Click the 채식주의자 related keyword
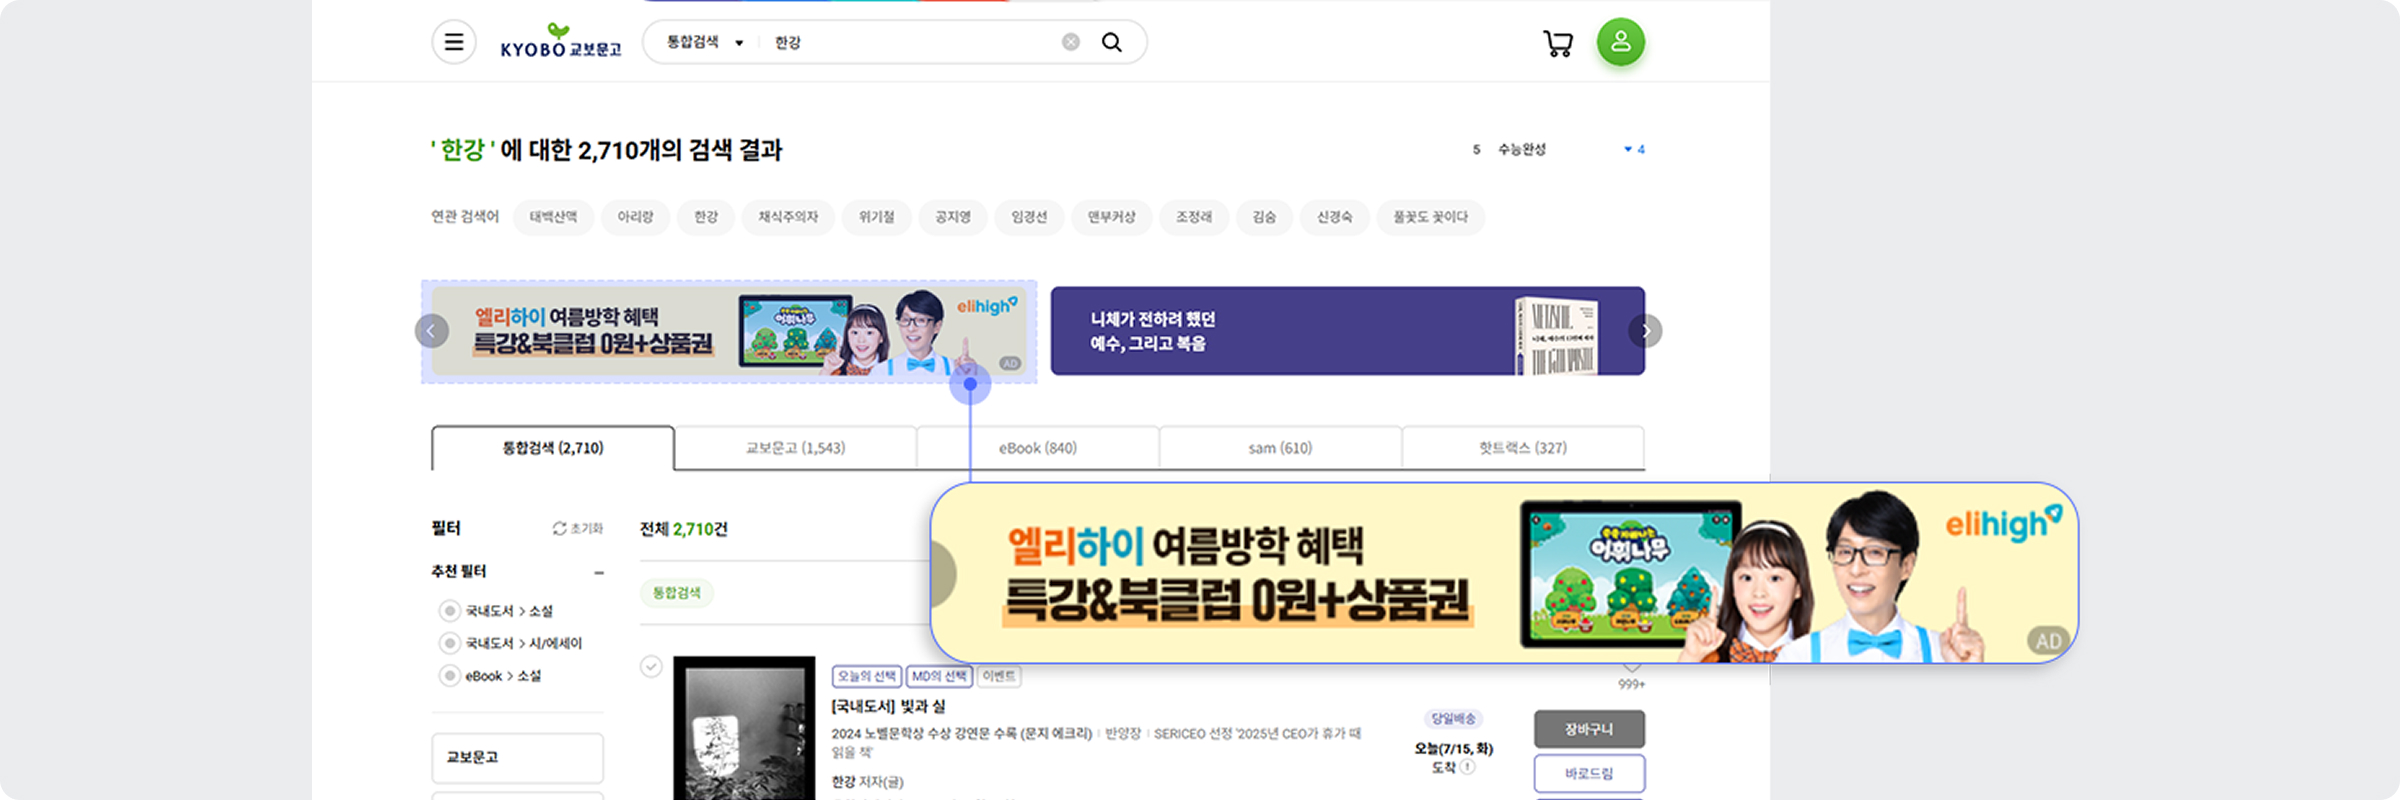2400x800 pixels. [x=788, y=217]
